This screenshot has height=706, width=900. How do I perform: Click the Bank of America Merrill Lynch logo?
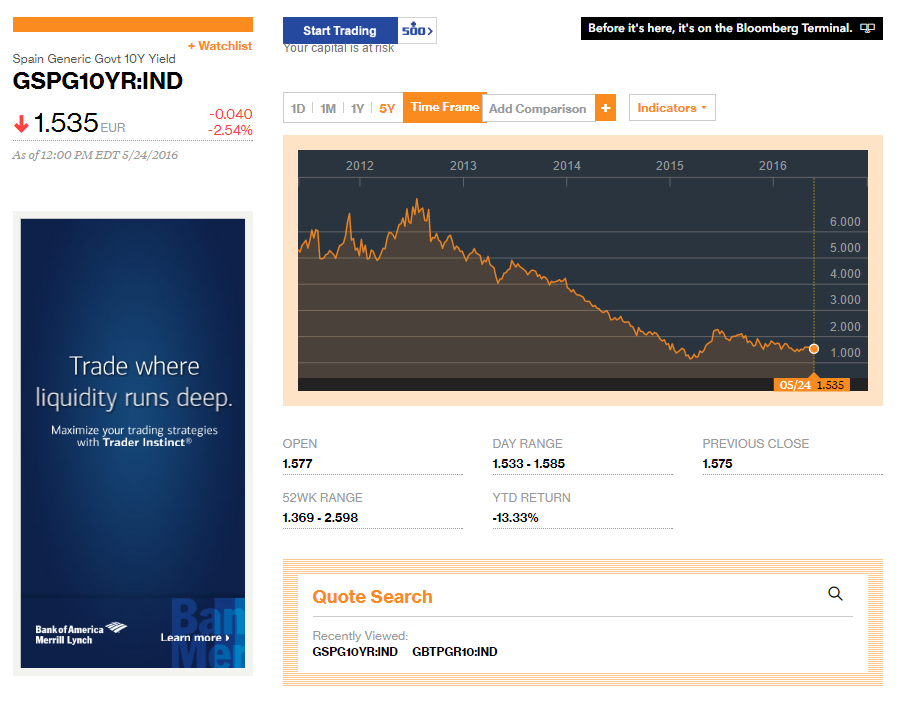coord(80,634)
